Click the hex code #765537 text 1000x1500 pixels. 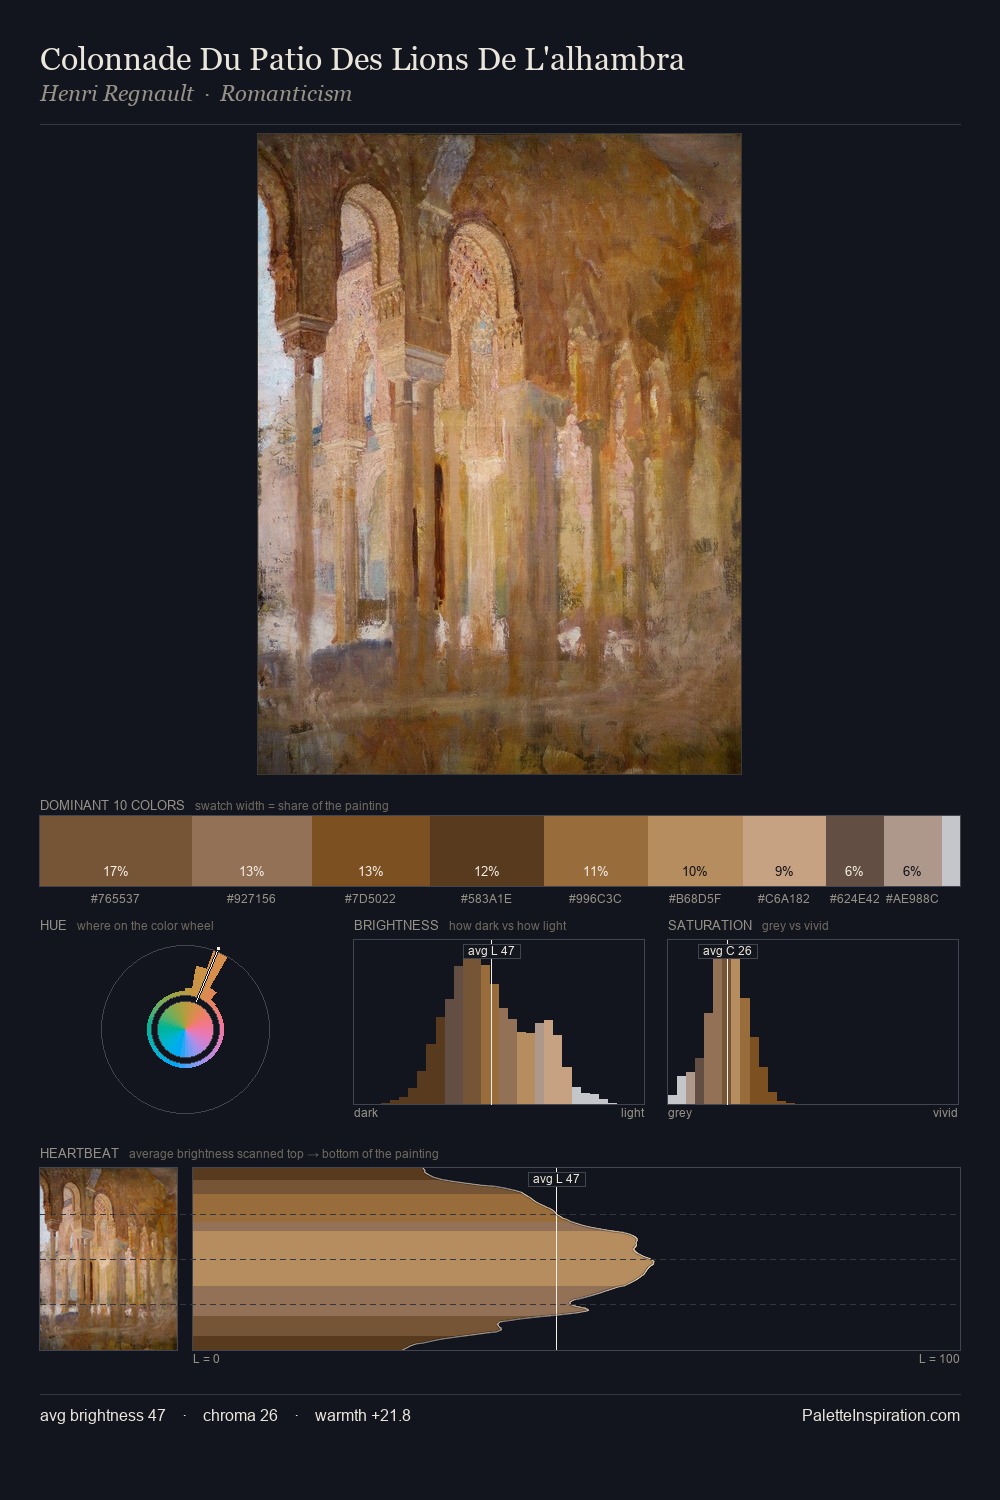[115, 898]
